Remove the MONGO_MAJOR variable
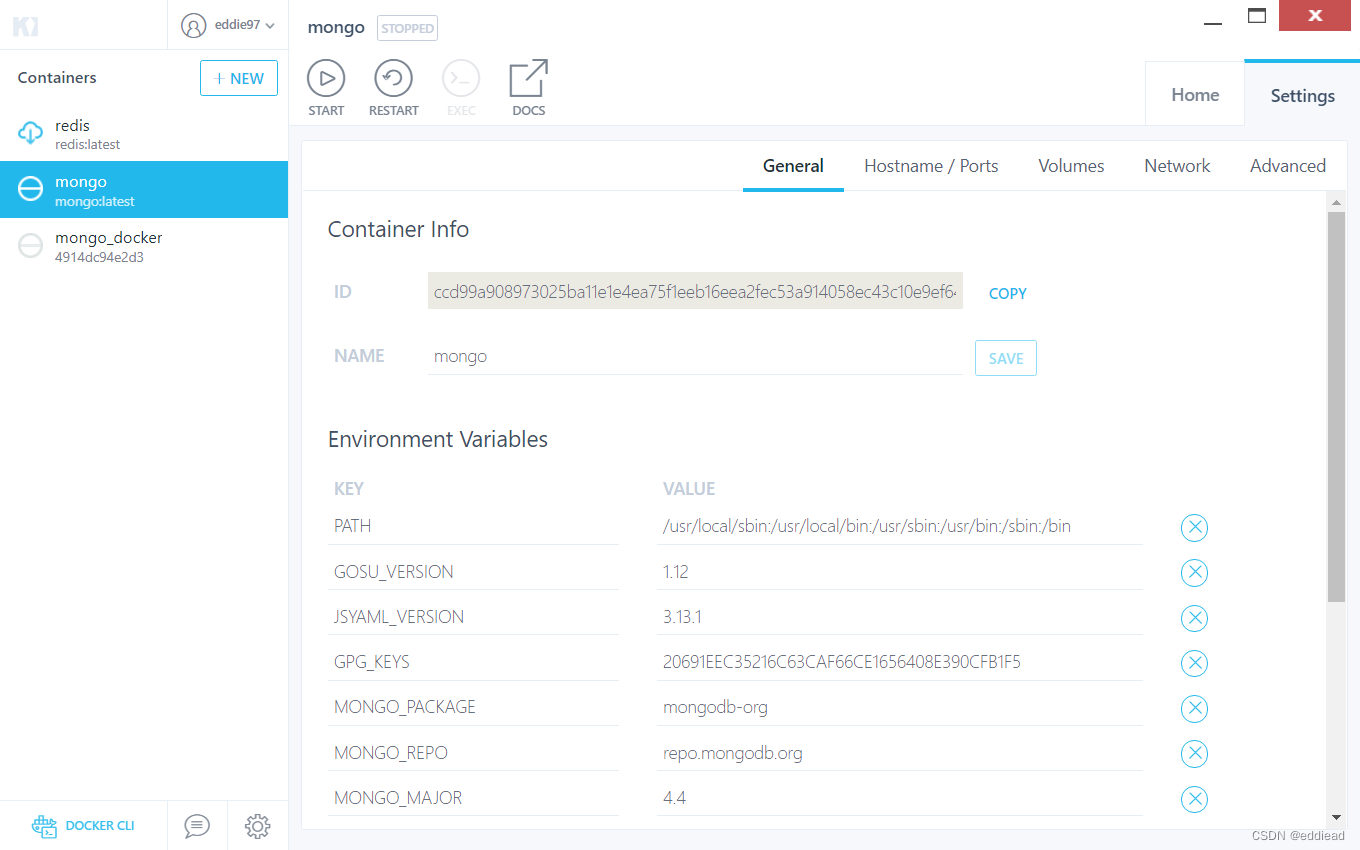 1194,799
